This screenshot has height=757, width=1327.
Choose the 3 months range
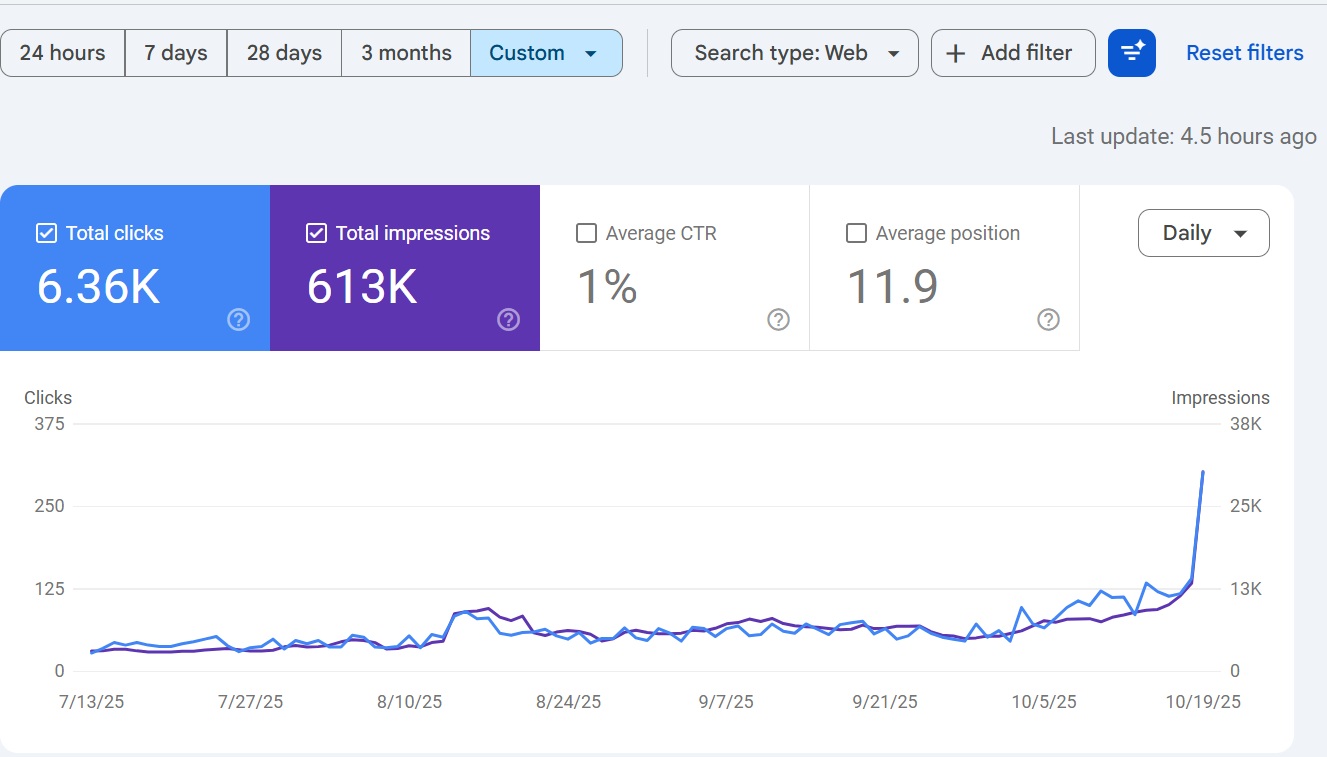point(406,53)
